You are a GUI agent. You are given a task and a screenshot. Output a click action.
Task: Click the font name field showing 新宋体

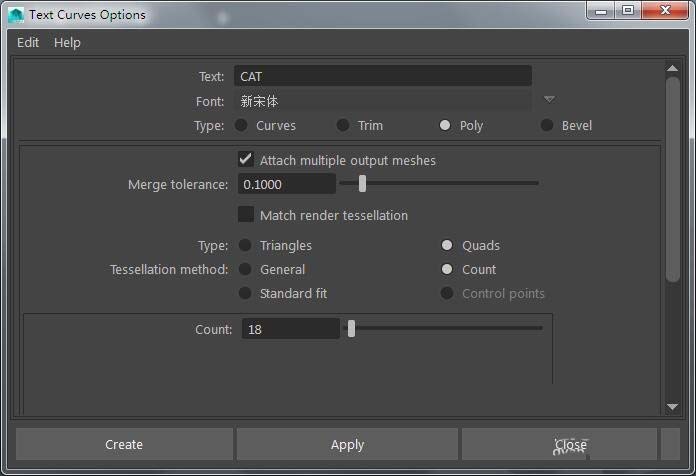383,101
